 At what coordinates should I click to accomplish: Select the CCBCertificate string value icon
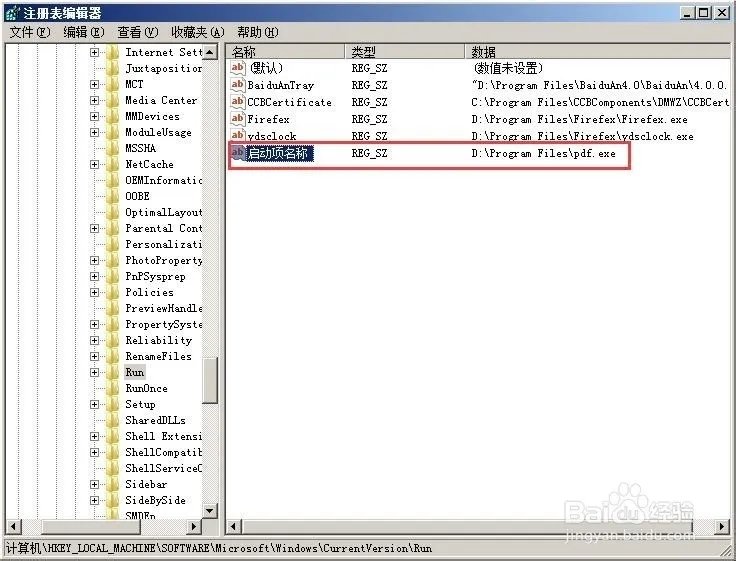click(x=238, y=102)
